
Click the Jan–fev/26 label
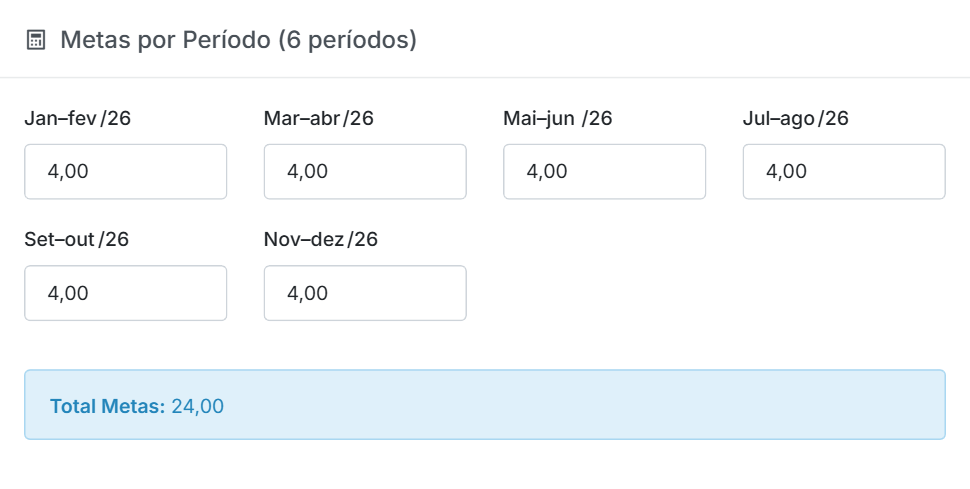77,118
